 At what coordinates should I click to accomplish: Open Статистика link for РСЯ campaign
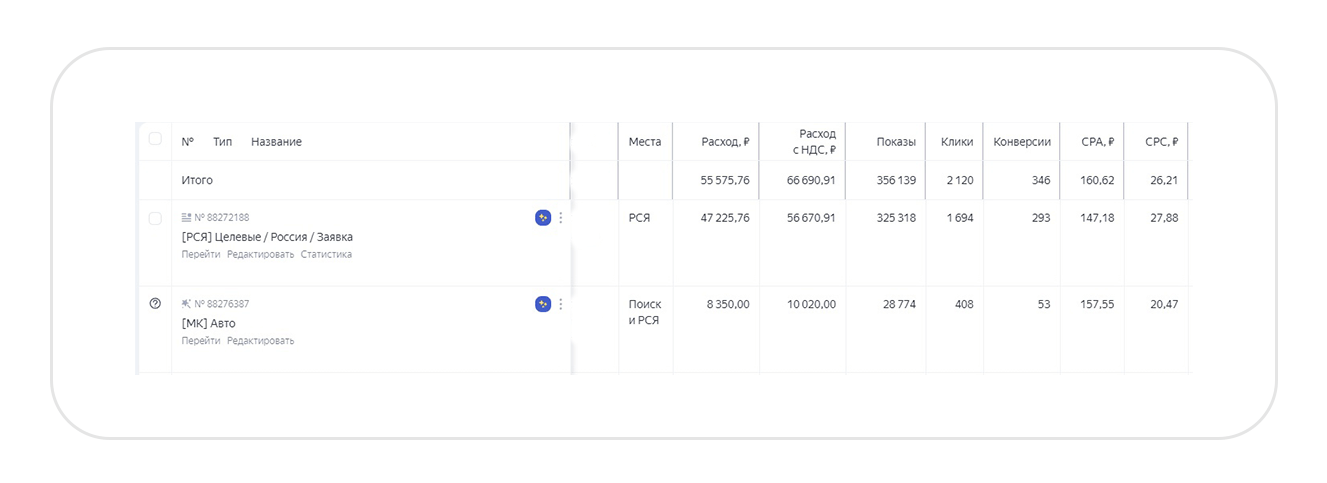click(326, 255)
